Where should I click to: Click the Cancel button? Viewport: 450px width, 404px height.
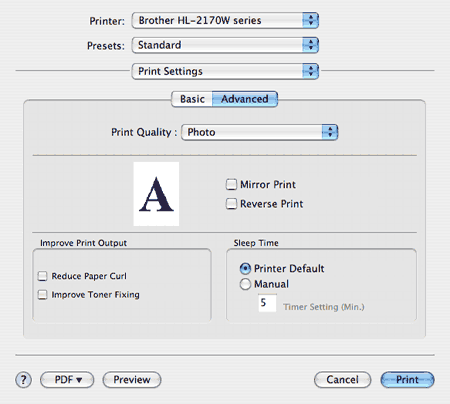[x=342, y=380]
